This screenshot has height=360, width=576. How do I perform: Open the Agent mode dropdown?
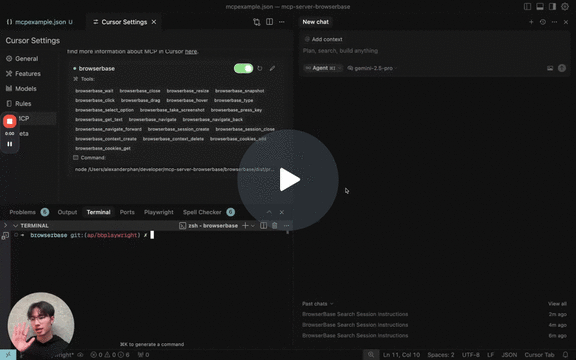pyautogui.click(x=323, y=68)
